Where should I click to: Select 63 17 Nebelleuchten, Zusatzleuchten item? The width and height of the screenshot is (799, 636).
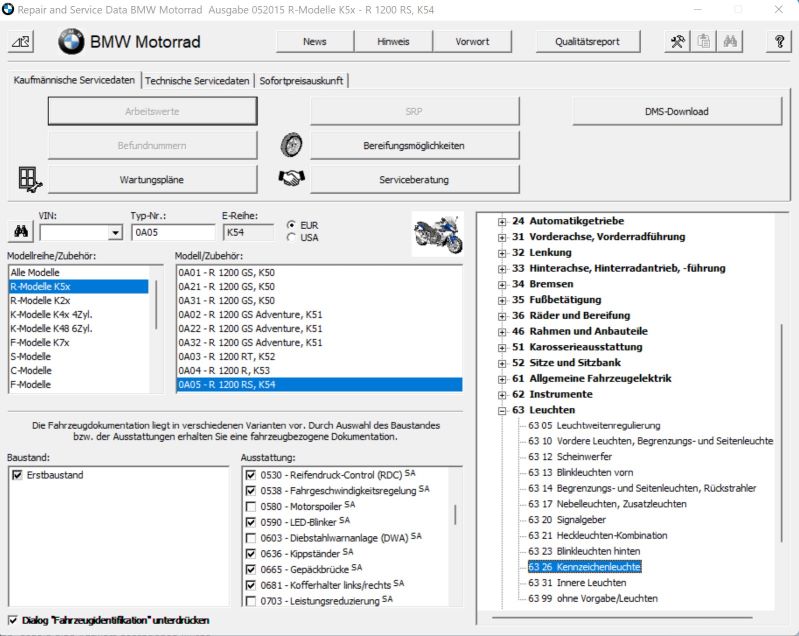point(607,504)
